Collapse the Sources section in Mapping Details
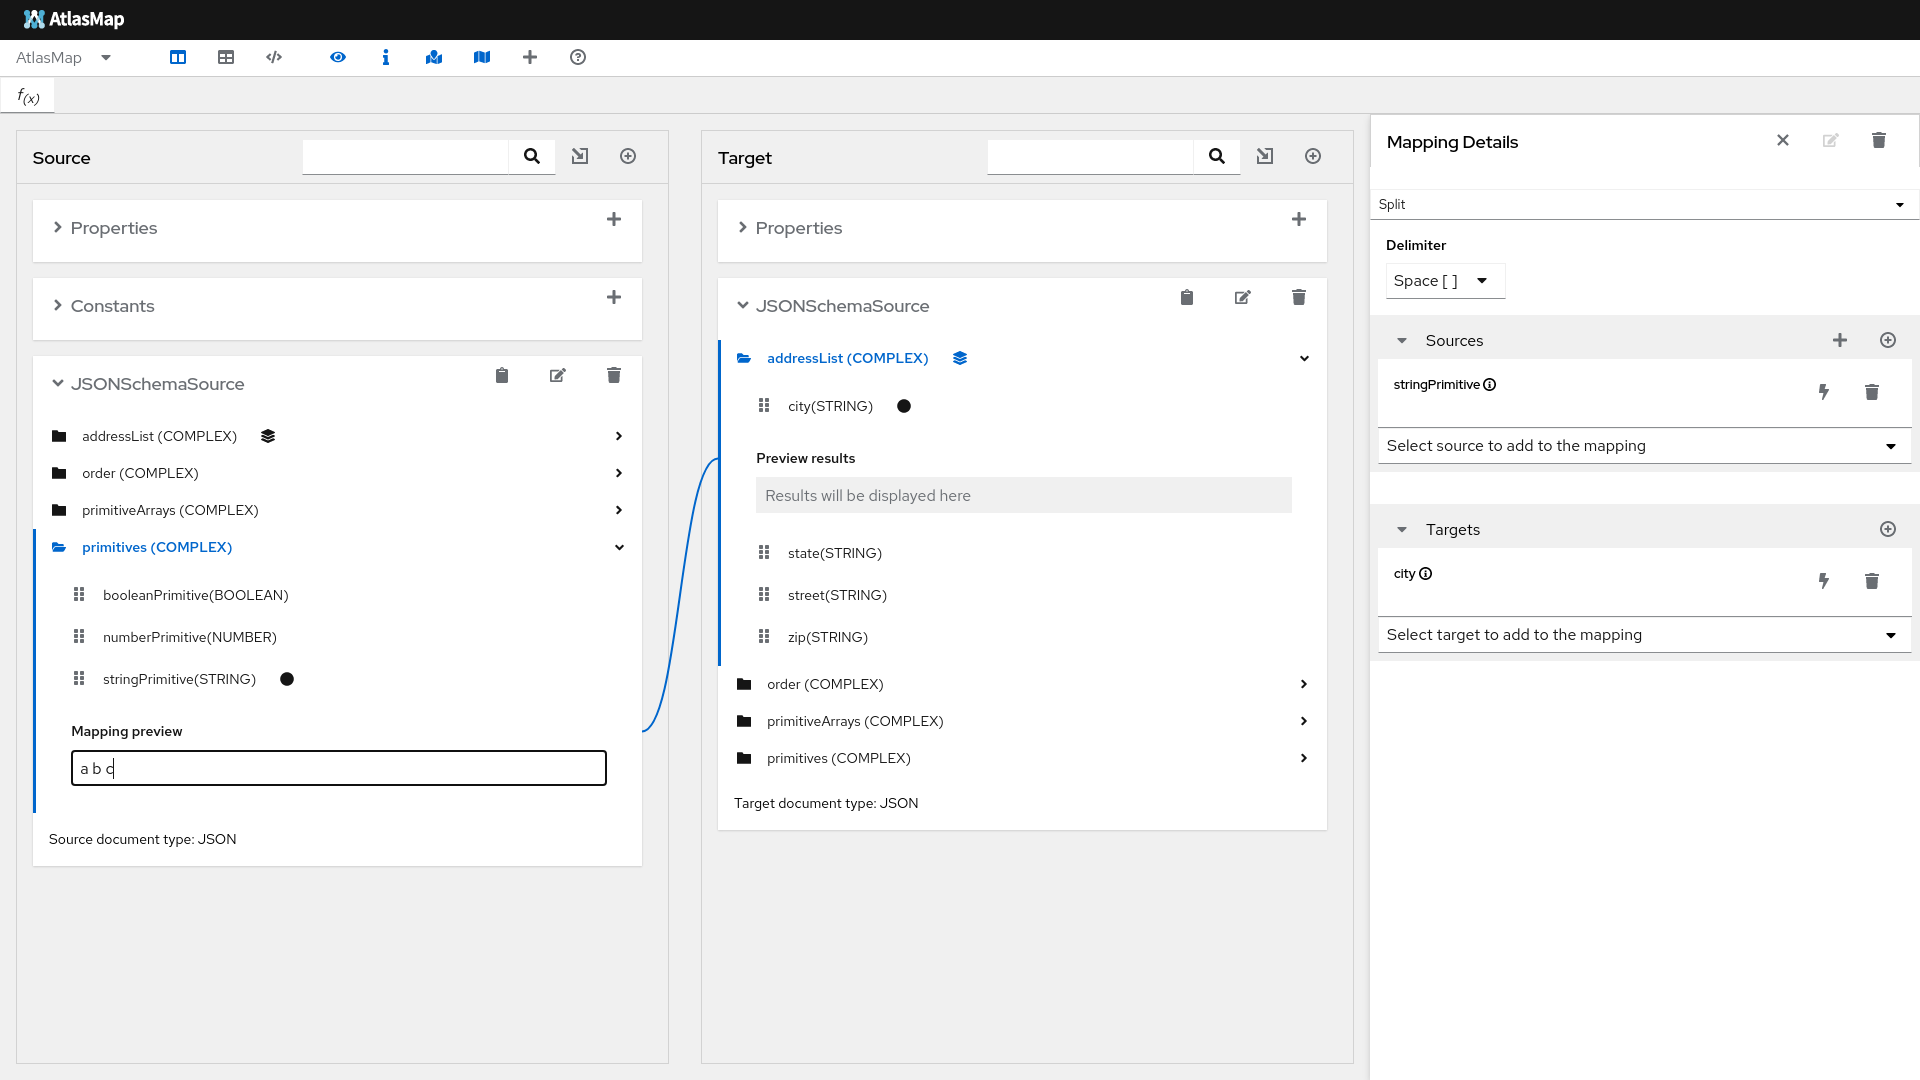Image resolution: width=1920 pixels, height=1080 pixels. point(1402,340)
